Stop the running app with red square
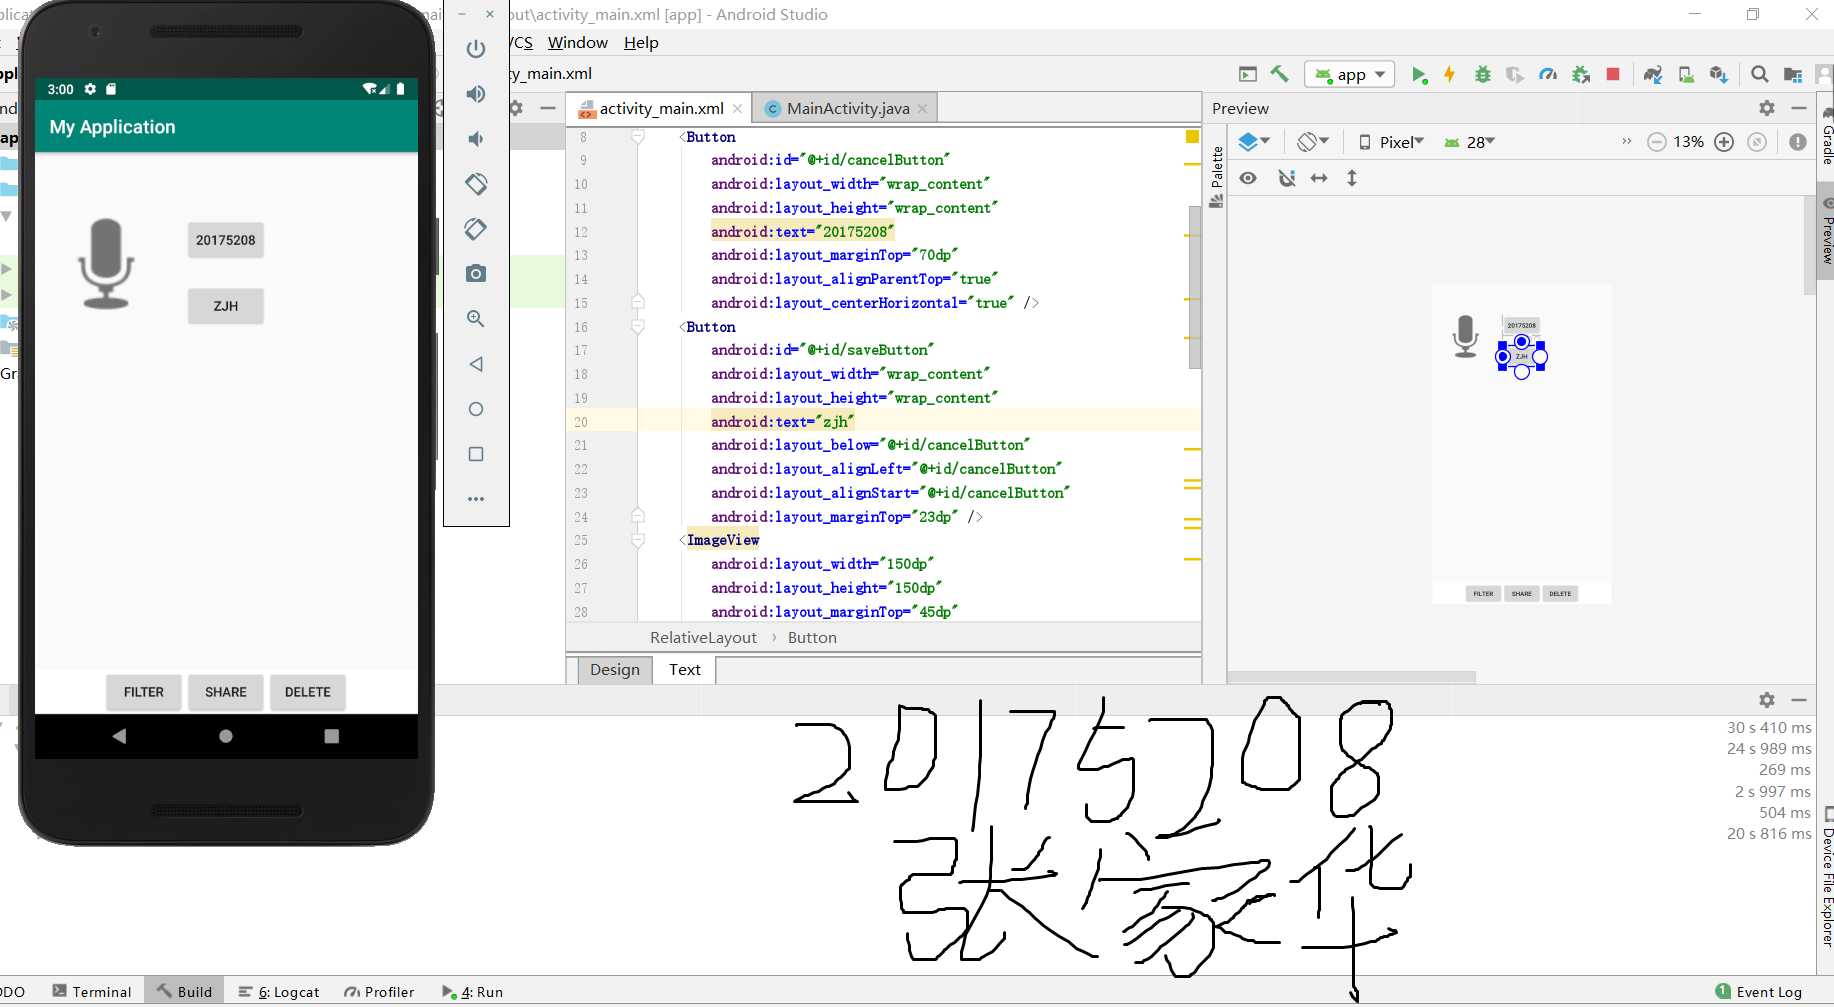Image resolution: width=1834 pixels, height=1007 pixels. [x=1613, y=74]
